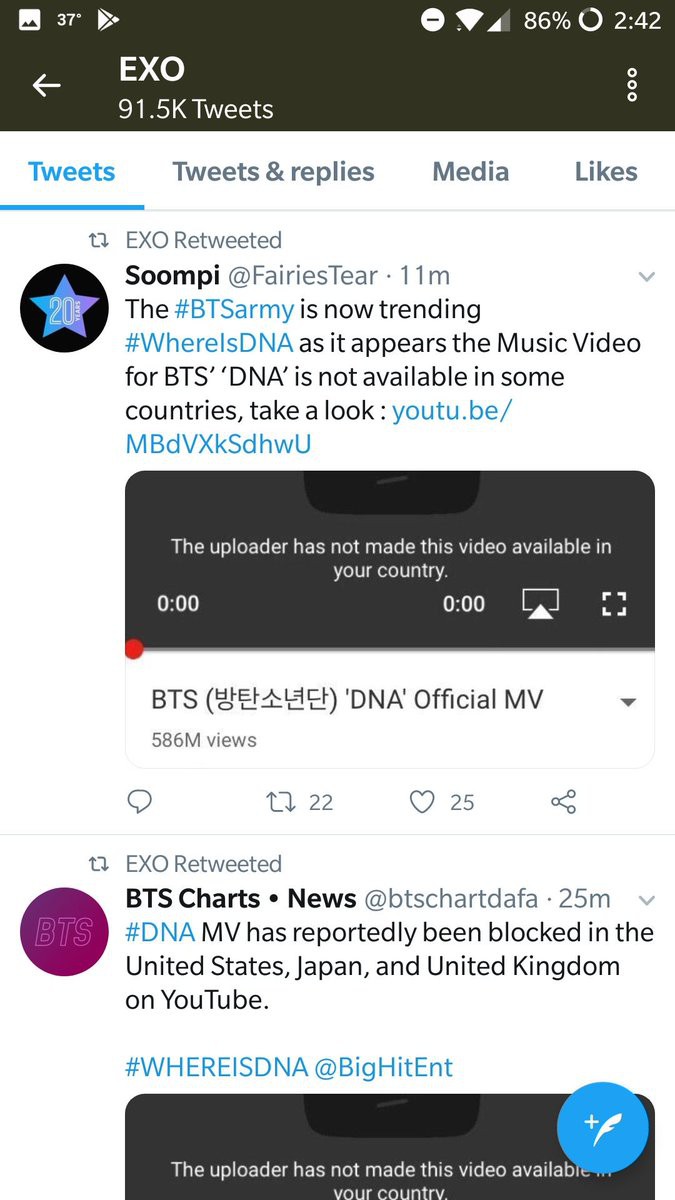Tap the back arrow to leave EXO profile

click(47, 86)
